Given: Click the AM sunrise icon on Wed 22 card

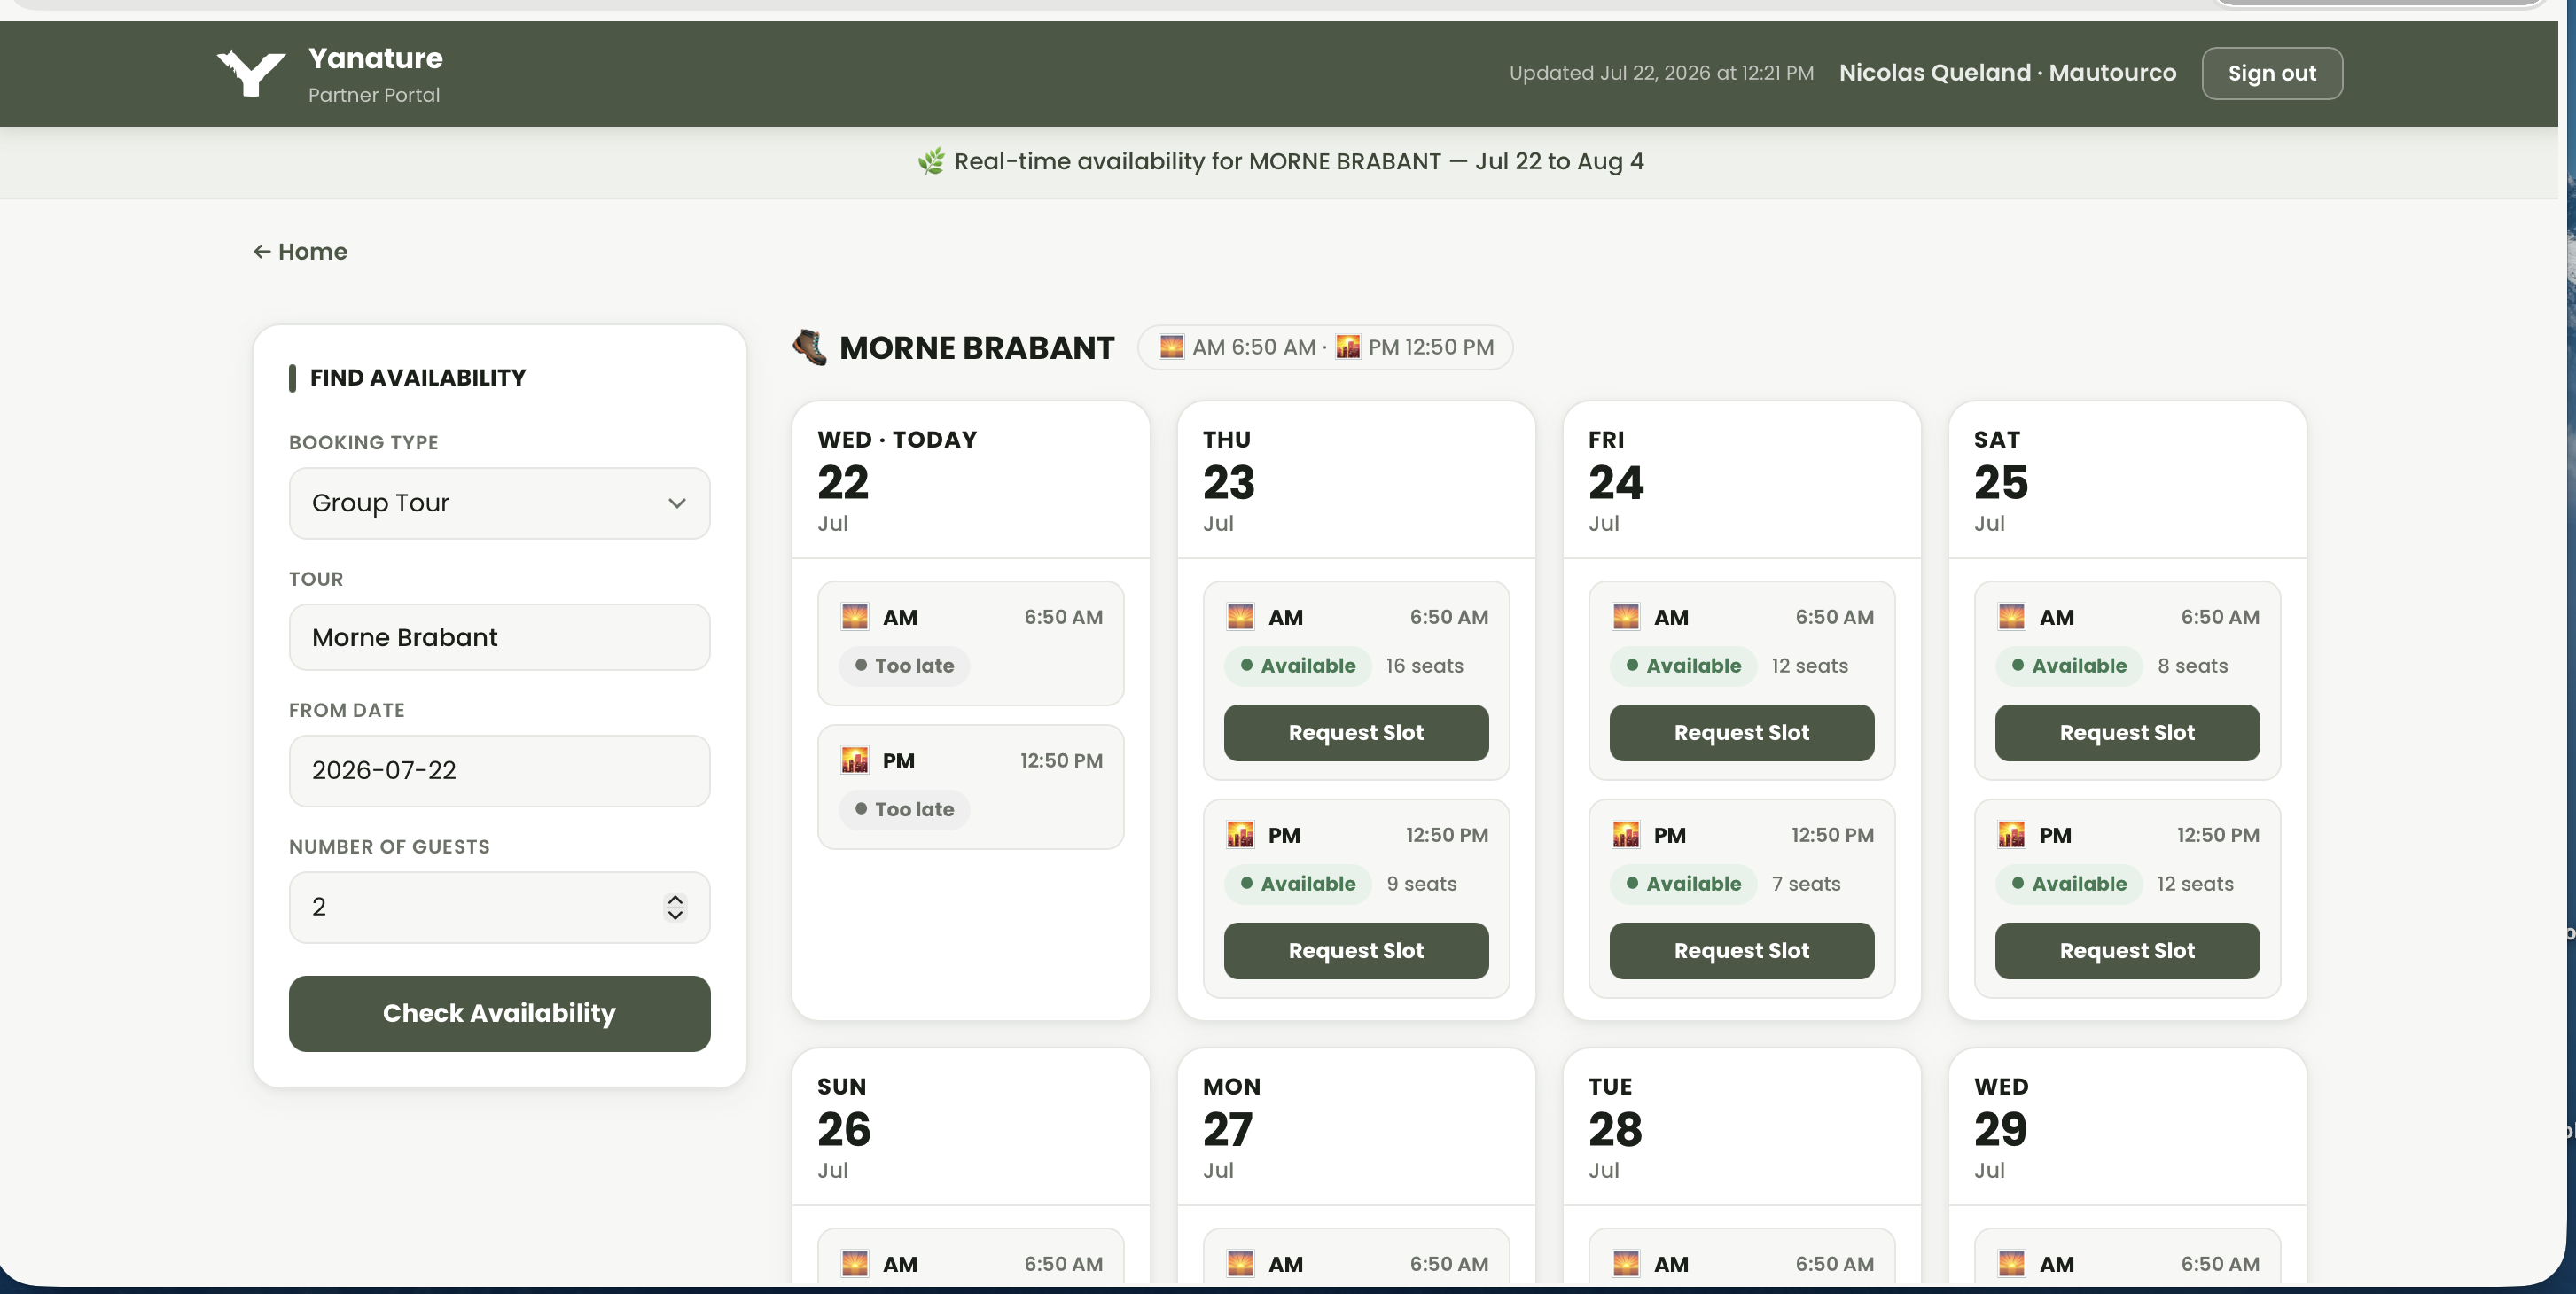Looking at the screenshot, I should 854,617.
